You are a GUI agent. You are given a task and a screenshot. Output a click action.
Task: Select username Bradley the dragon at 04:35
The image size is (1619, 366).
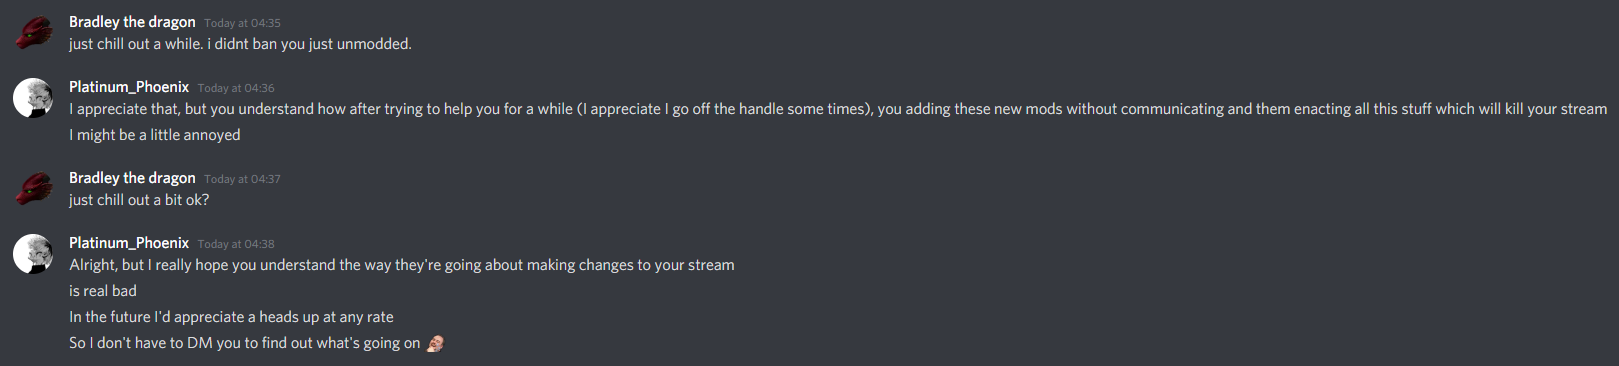coord(132,22)
